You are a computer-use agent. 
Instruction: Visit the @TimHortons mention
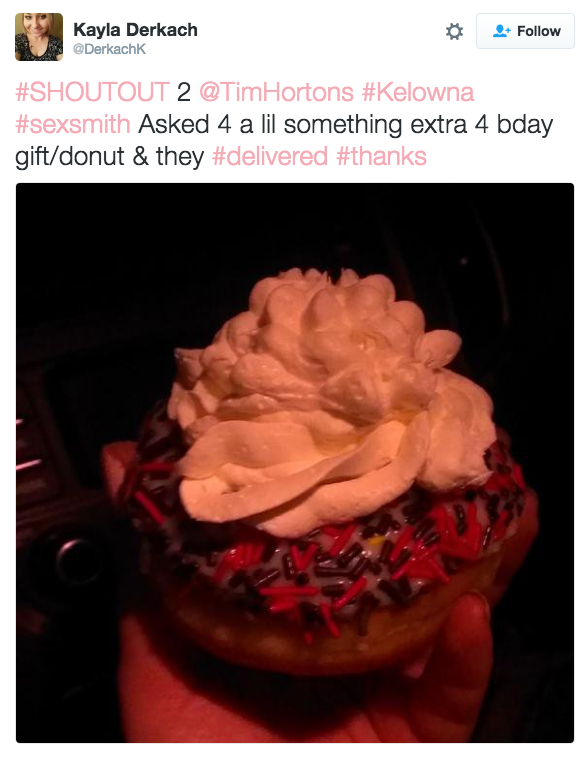pos(276,92)
